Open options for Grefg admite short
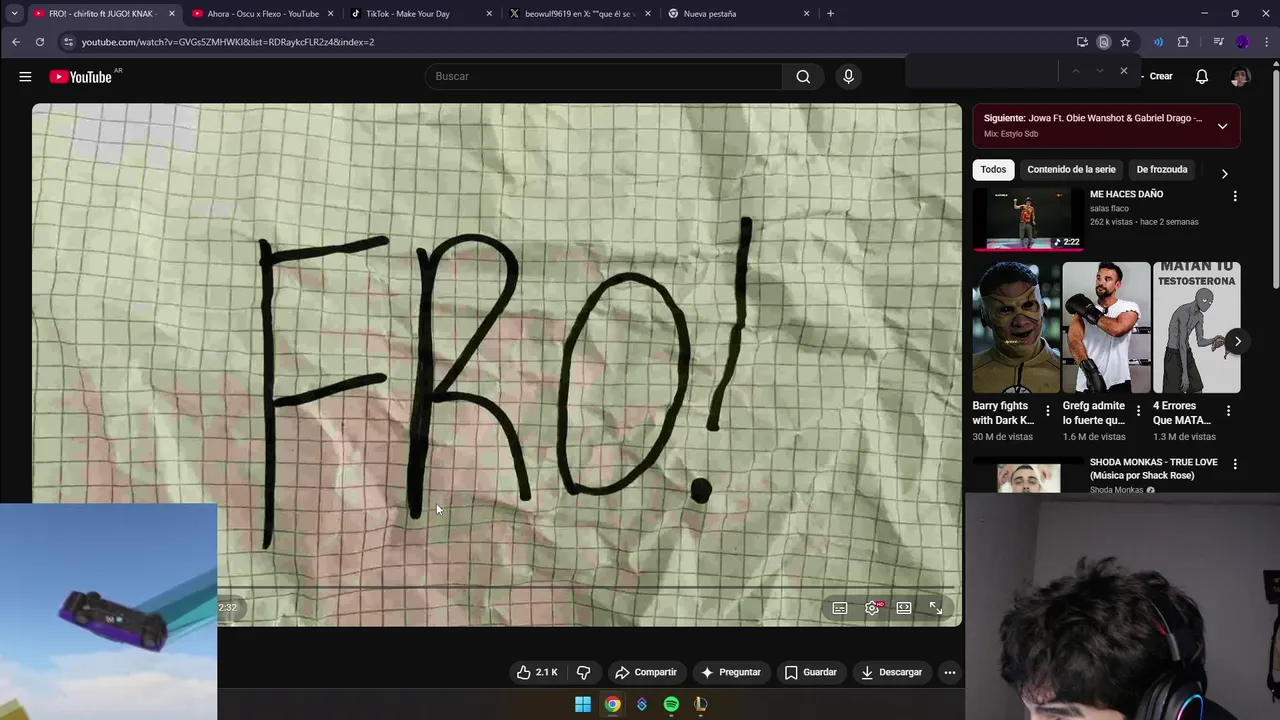 1138,411
